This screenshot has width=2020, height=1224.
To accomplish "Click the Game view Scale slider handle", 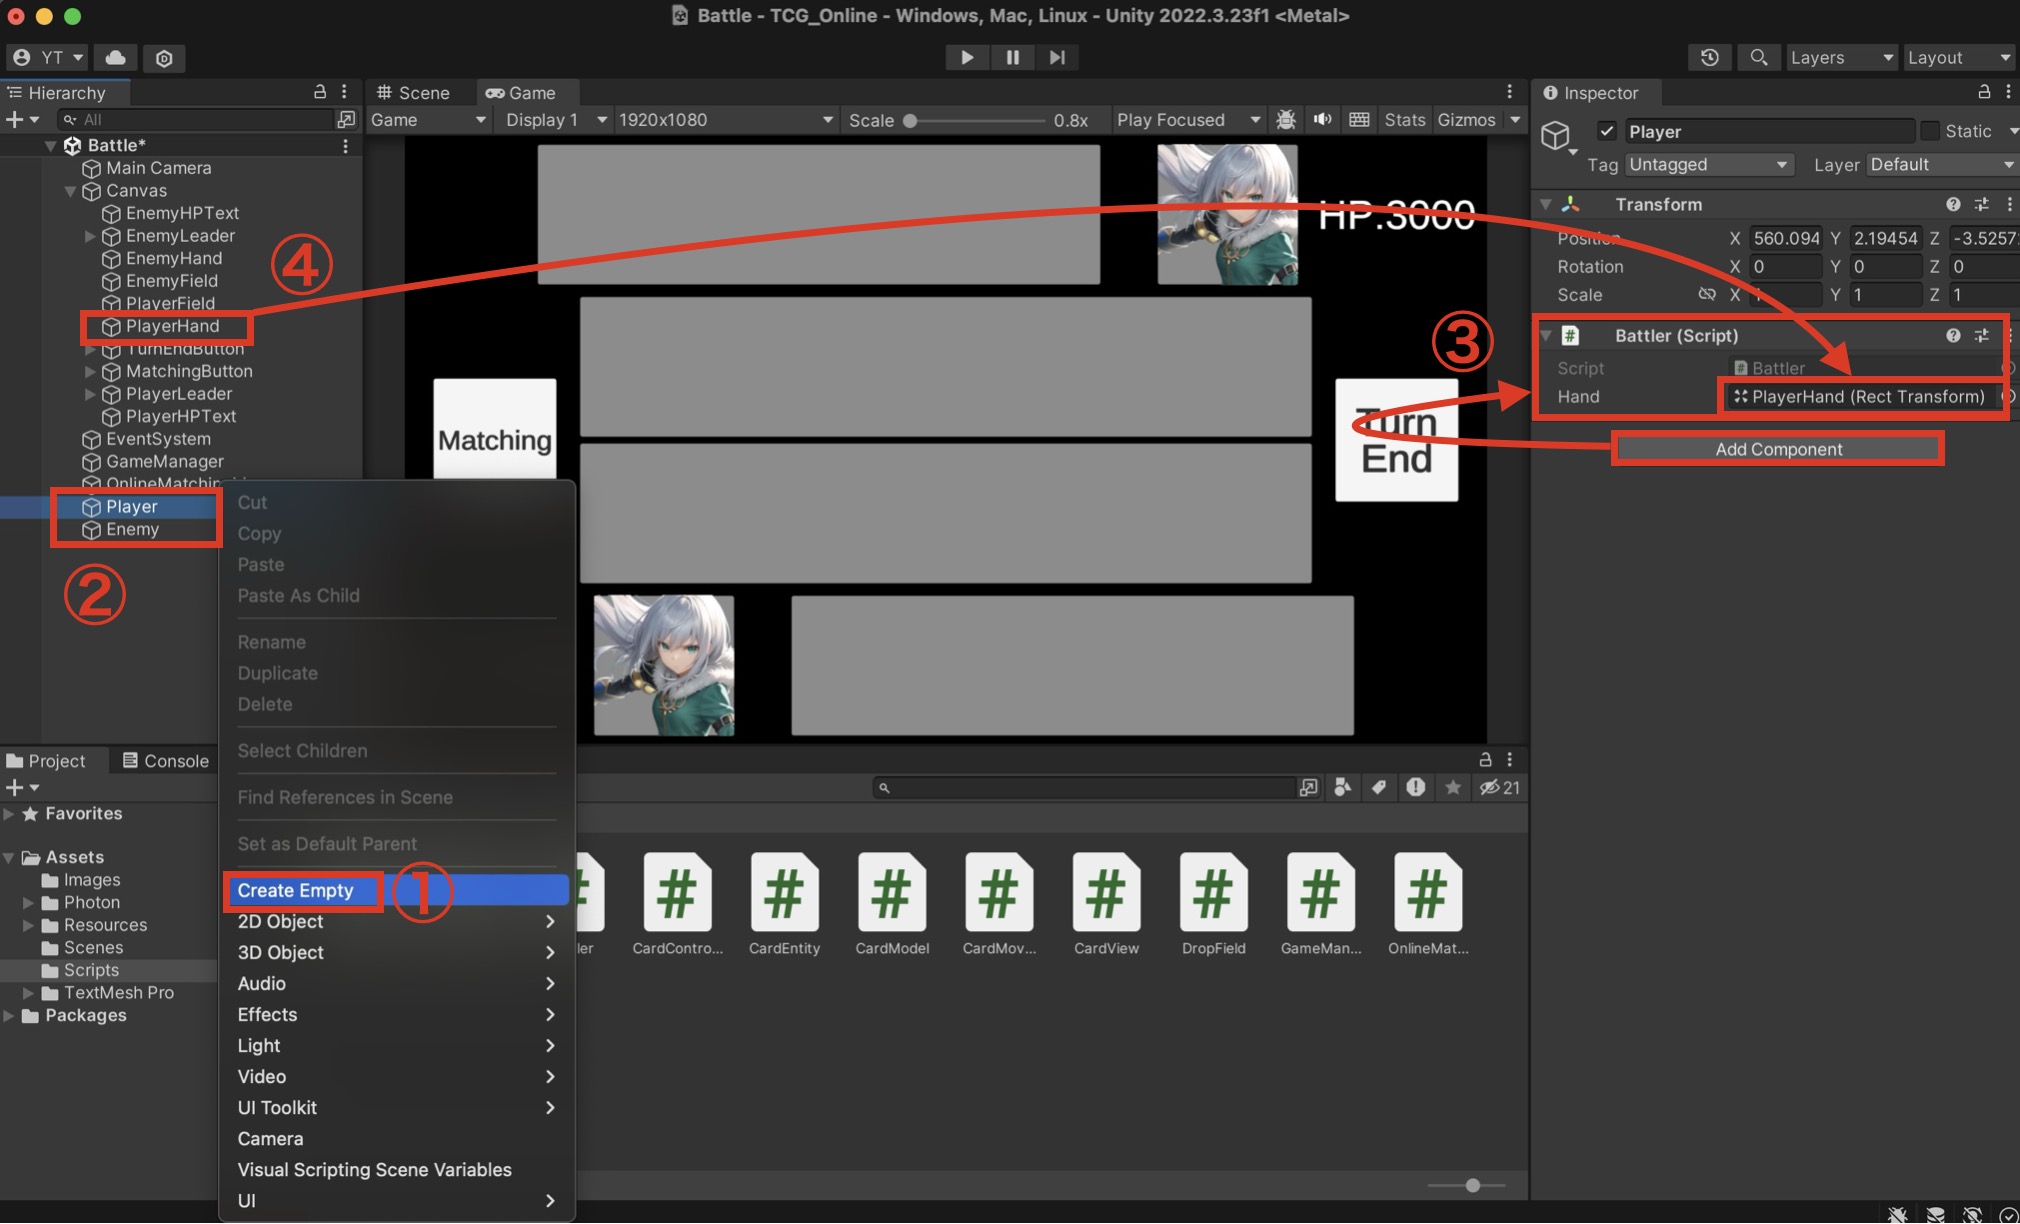I will 910,120.
